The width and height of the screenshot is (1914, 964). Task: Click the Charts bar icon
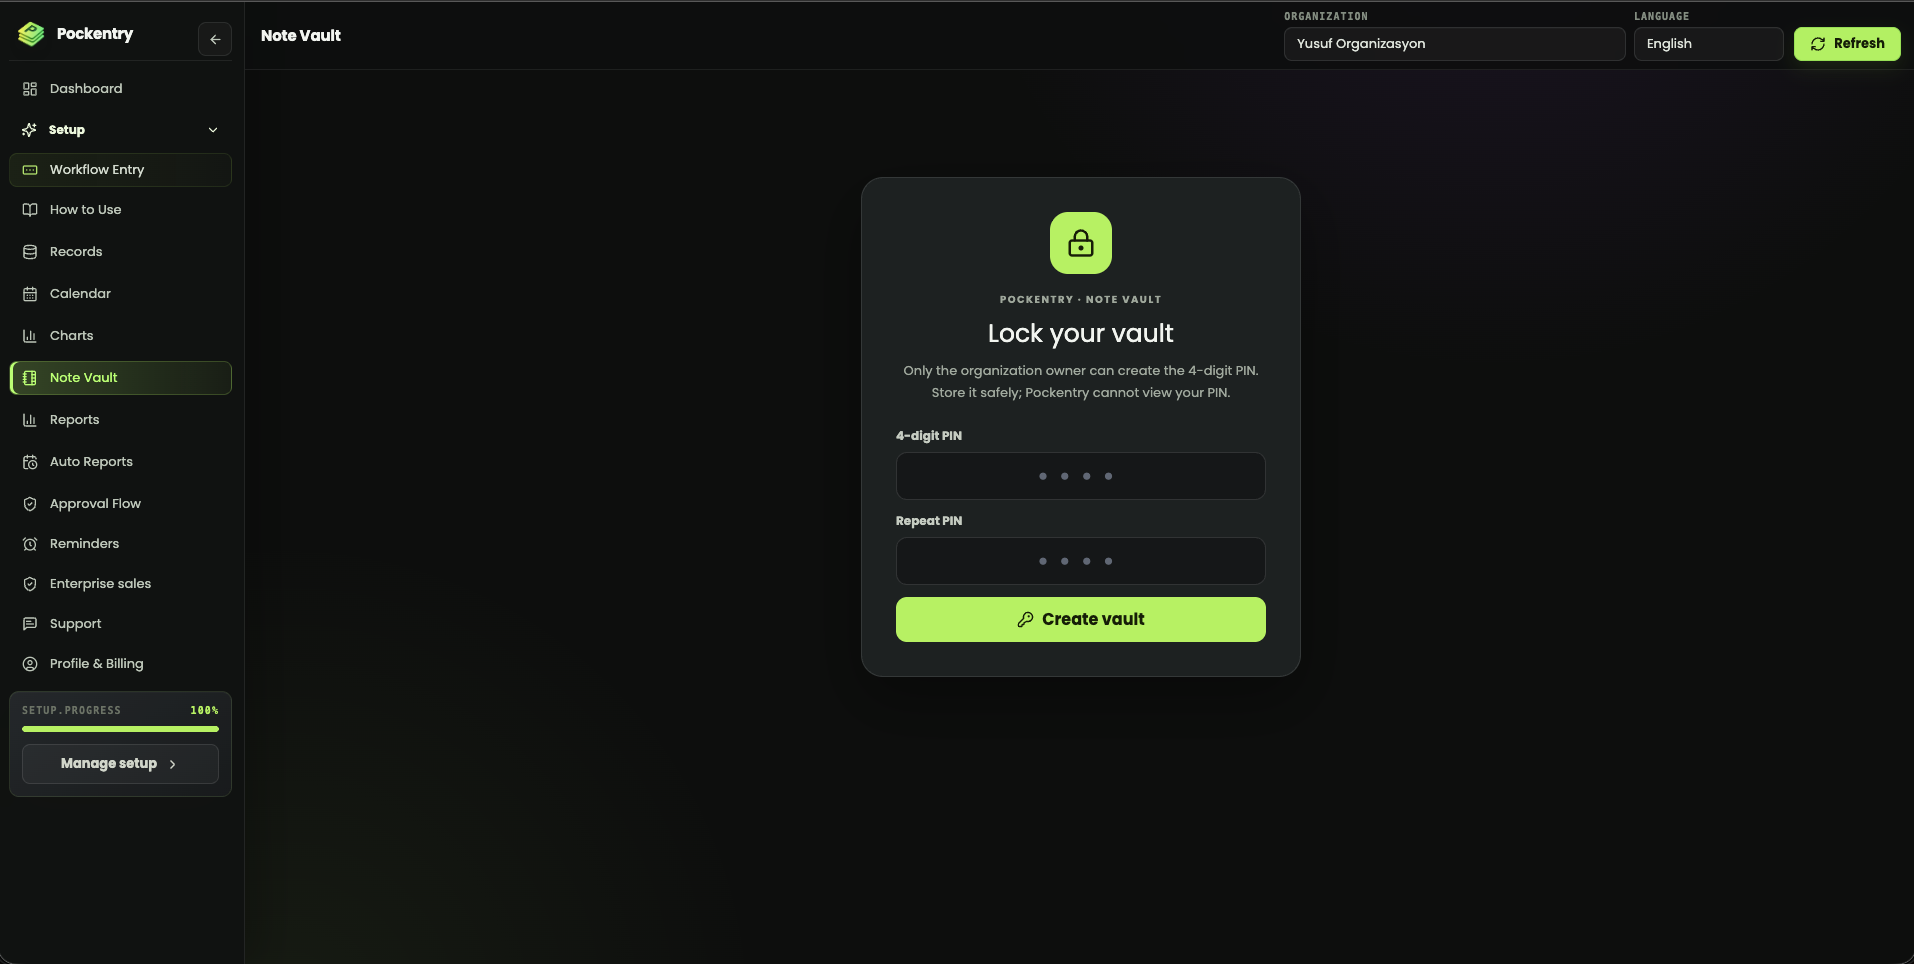30,336
